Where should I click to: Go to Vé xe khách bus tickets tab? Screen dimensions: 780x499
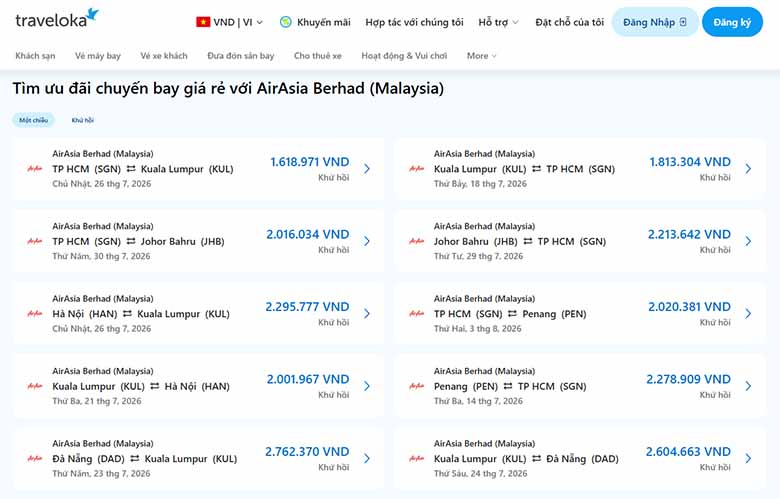click(164, 56)
